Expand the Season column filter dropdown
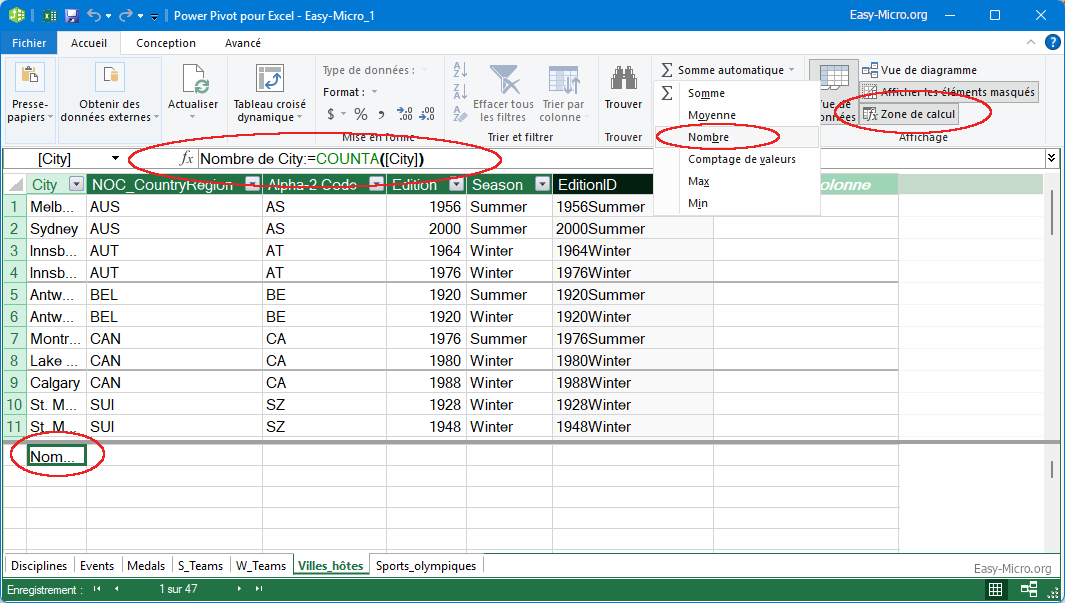Screen dimensions: 1065x603 [x=541, y=185]
